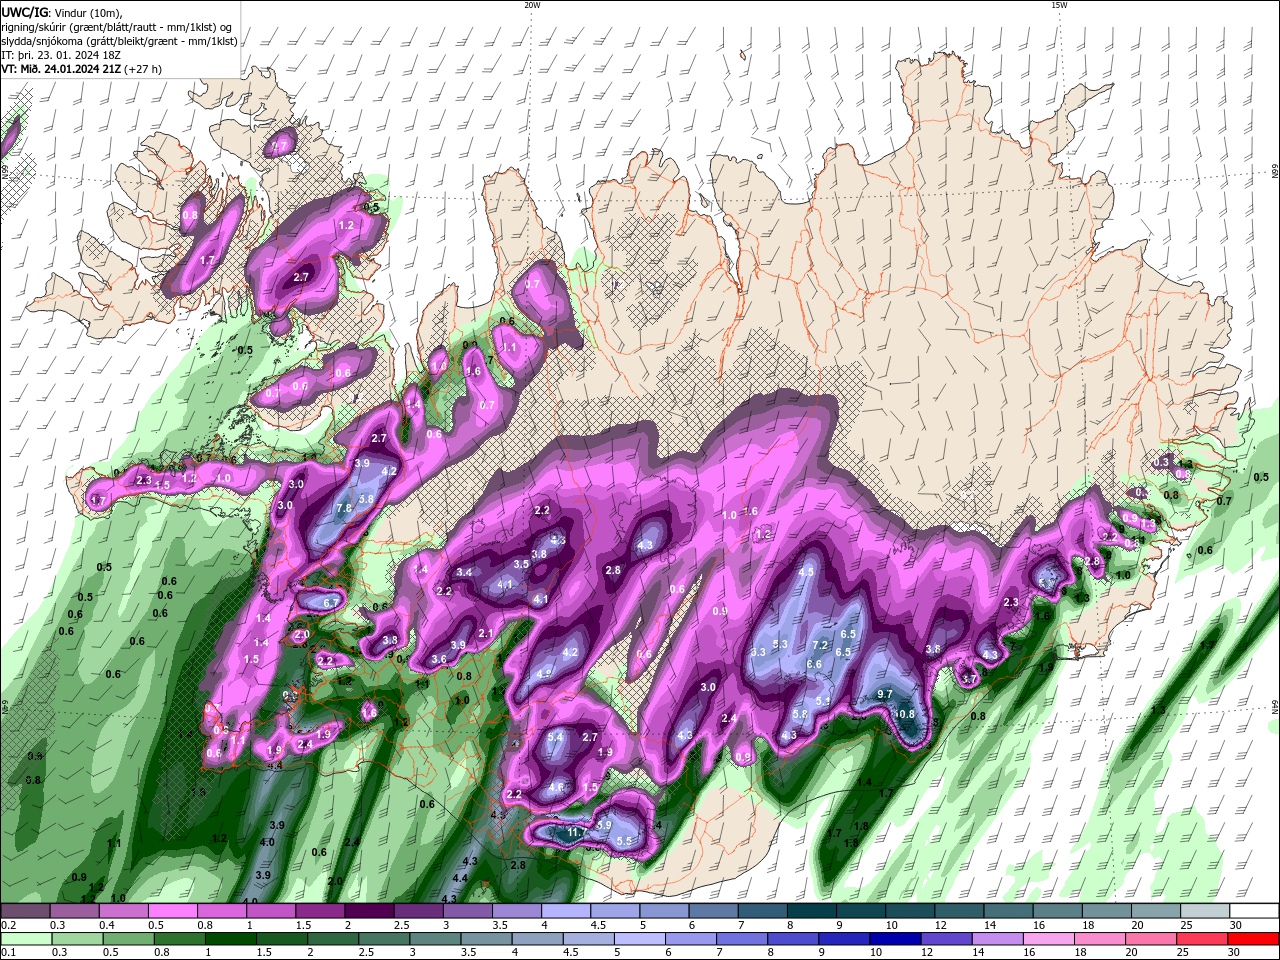
Task: Click the 6.7 snowfall value on the map
Action: [332, 603]
